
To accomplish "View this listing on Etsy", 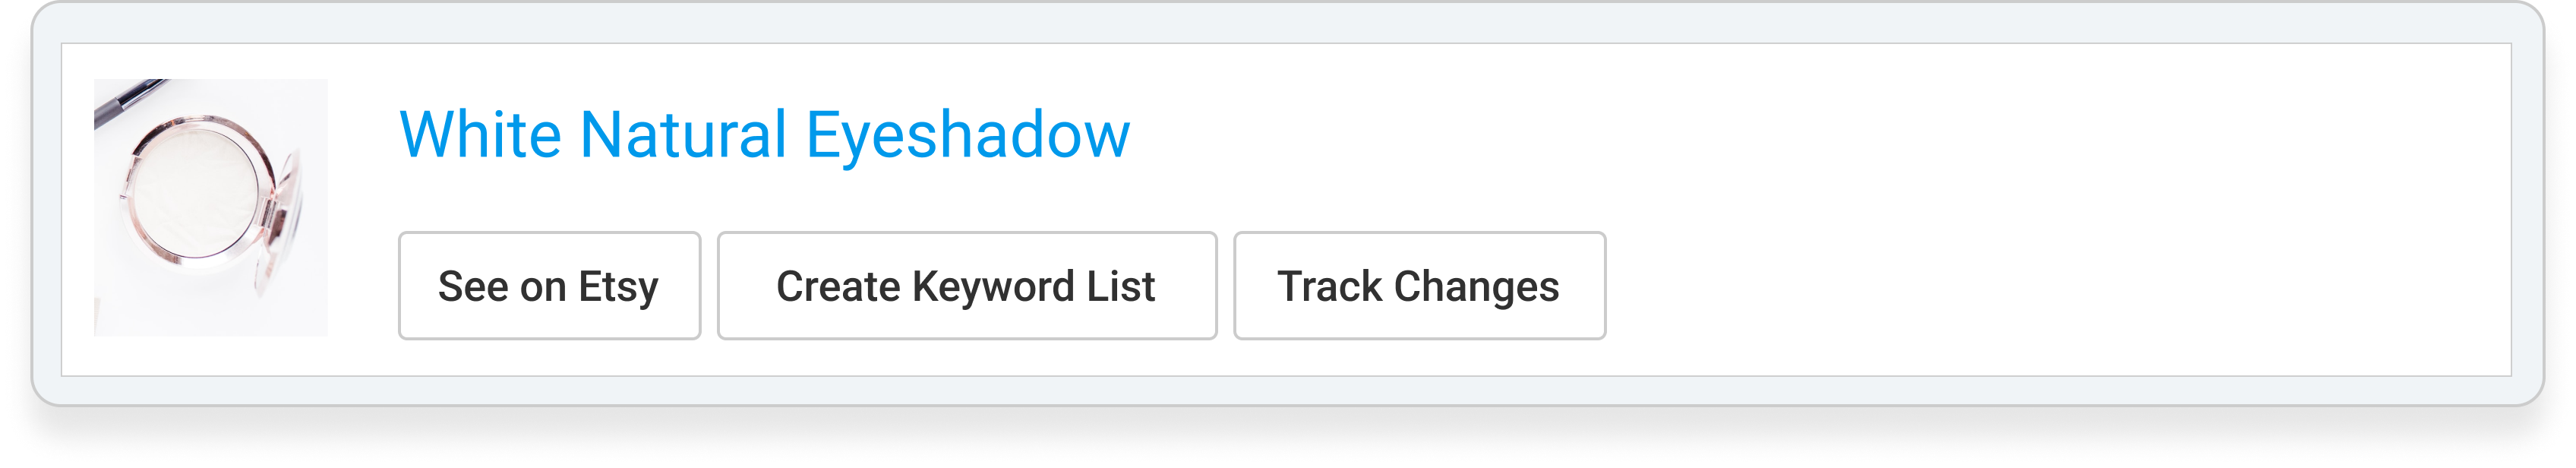I will 549,286.
